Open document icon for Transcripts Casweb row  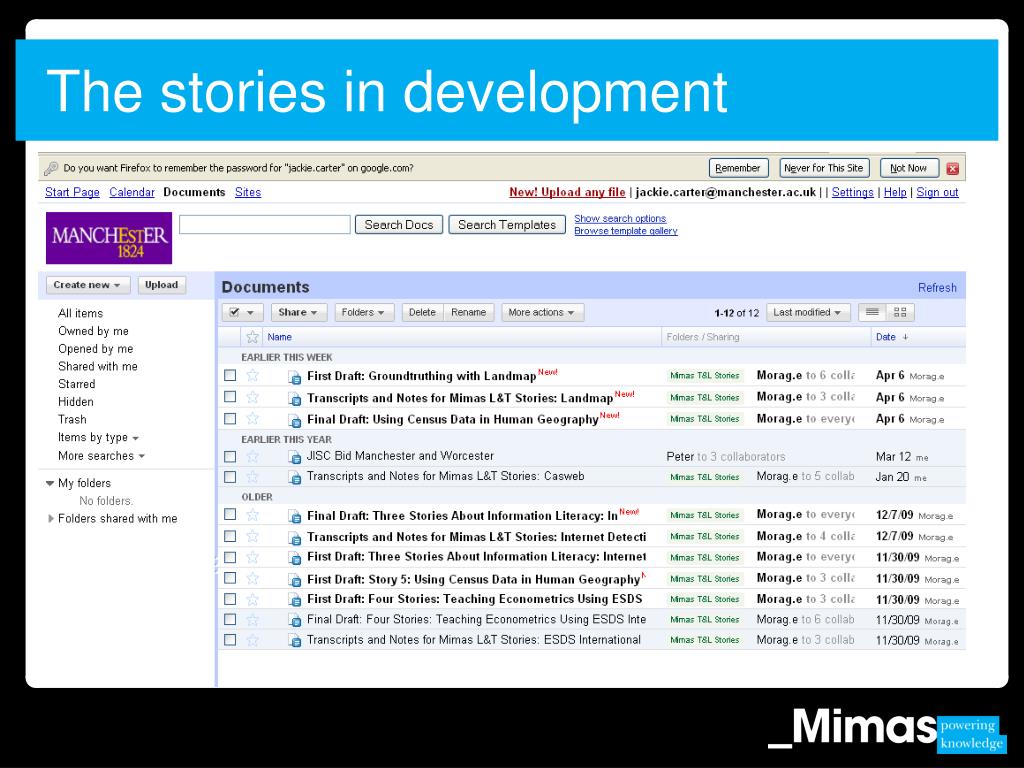(295, 477)
